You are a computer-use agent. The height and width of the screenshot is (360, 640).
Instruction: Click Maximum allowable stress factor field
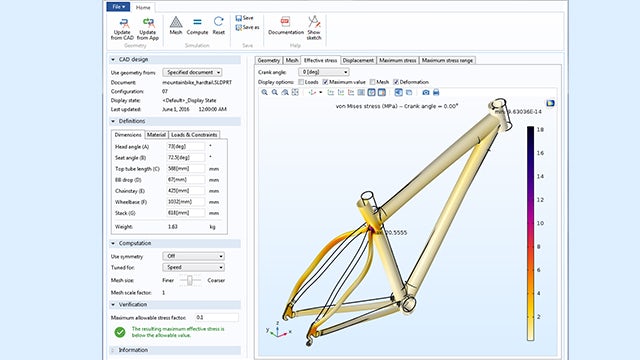pyautogui.click(x=216, y=317)
